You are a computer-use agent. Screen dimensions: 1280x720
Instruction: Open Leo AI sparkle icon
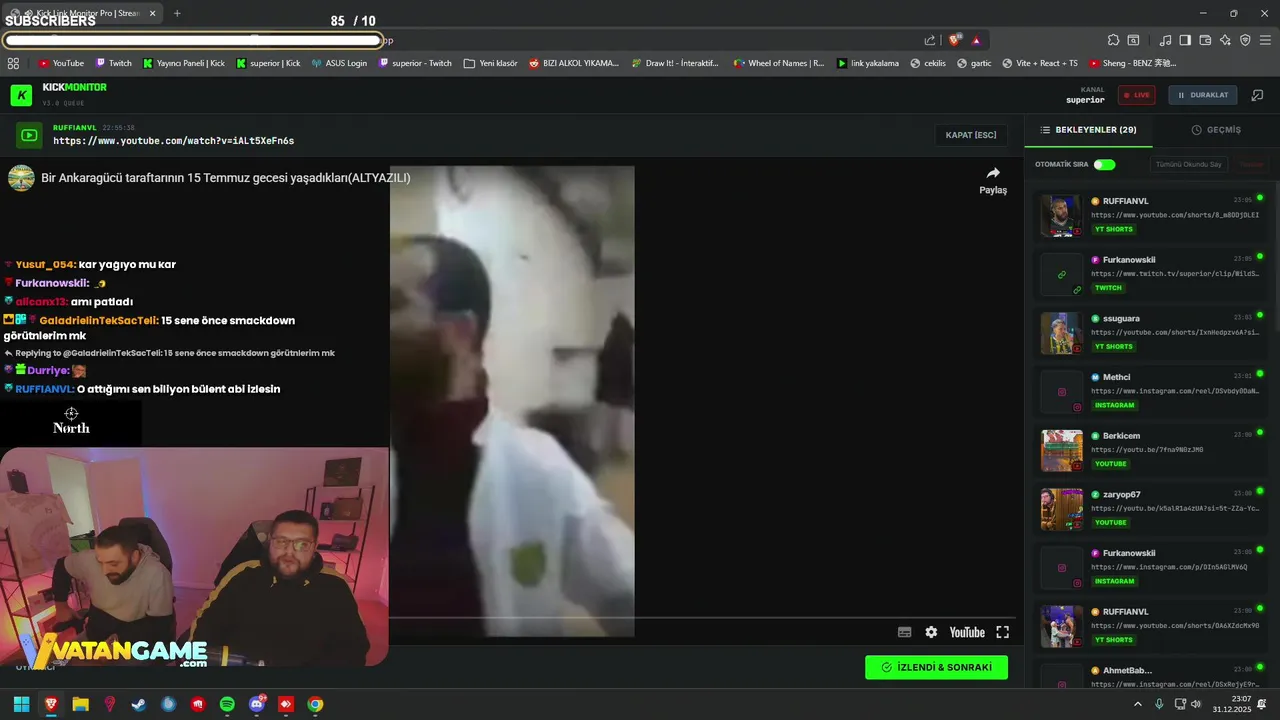[x=1225, y=40]
